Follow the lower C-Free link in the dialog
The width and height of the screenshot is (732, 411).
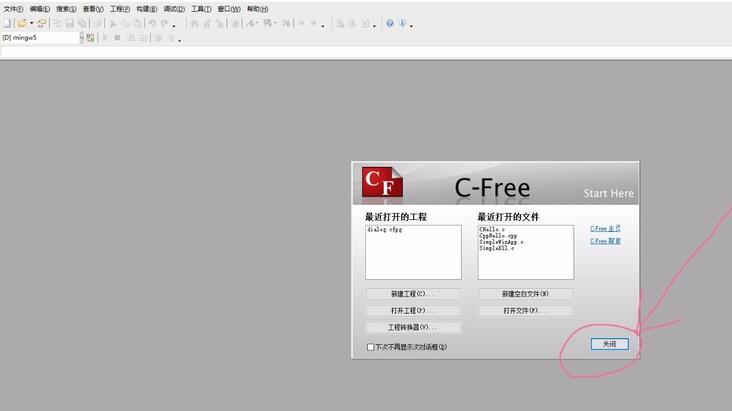[605, 241]
